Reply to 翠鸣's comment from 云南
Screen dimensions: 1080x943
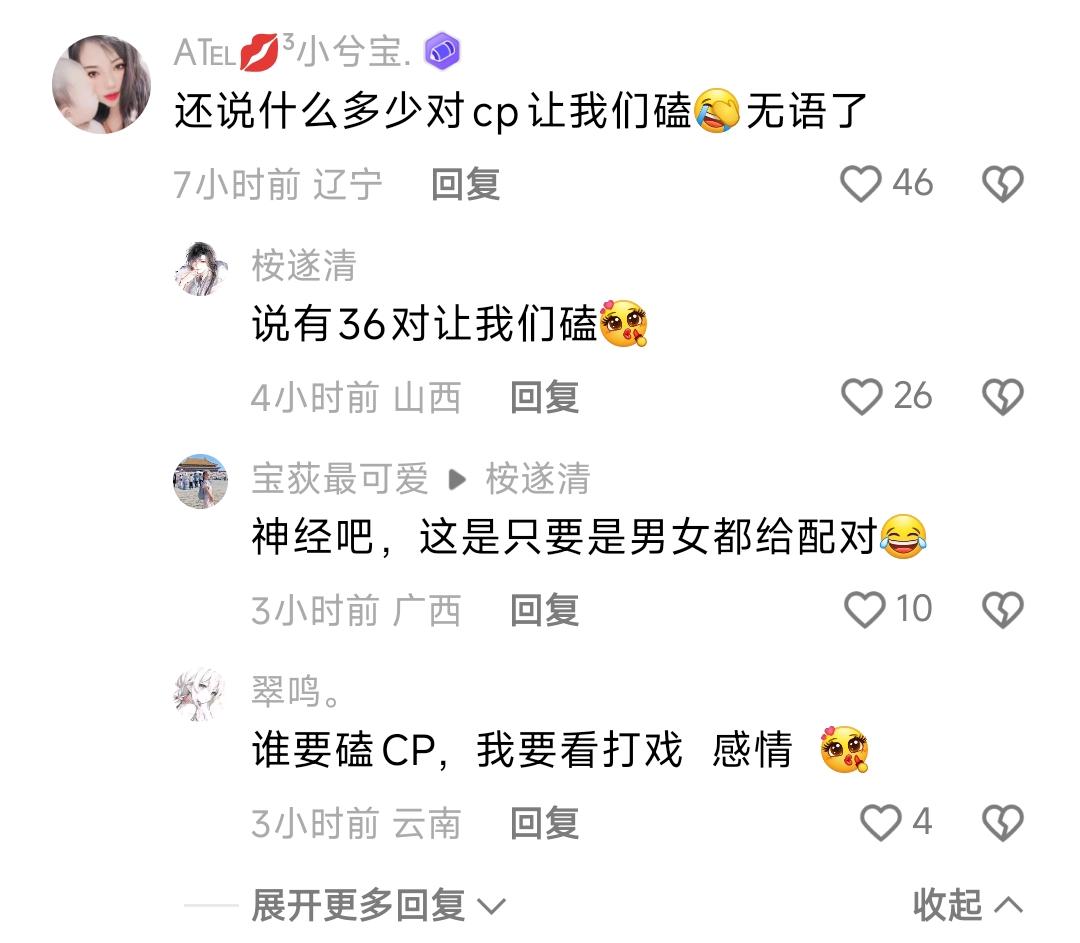click(x=544, y=823)
